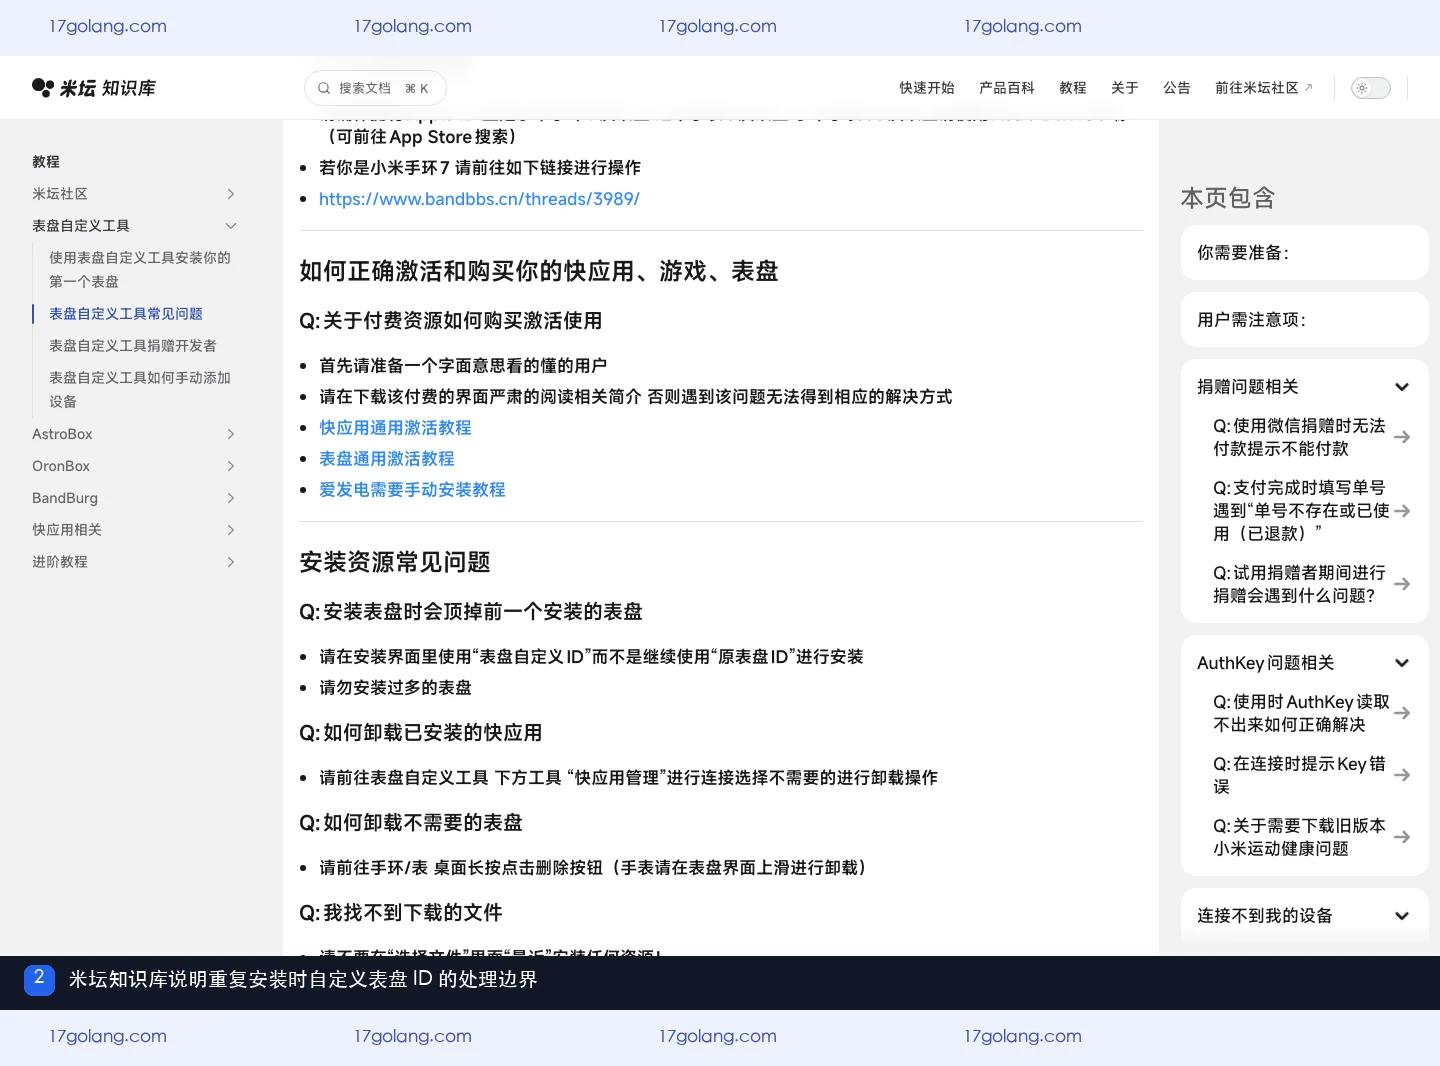The height and width of the screenshot is (1066, 1440).
Task: Open 表盘自定义工具捐赠开发者 sidebar item
Action: point(133,346)
